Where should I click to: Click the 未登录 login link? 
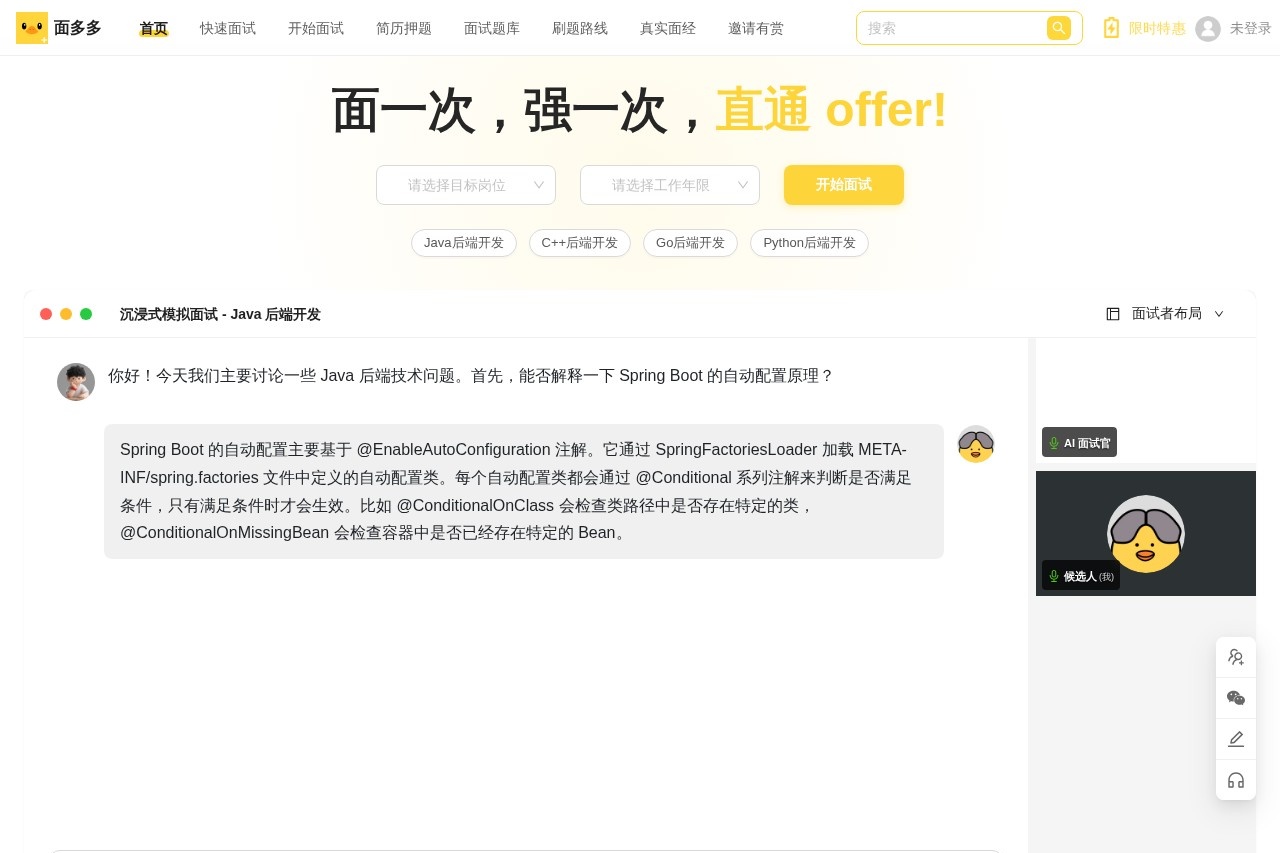point(1250,28)
